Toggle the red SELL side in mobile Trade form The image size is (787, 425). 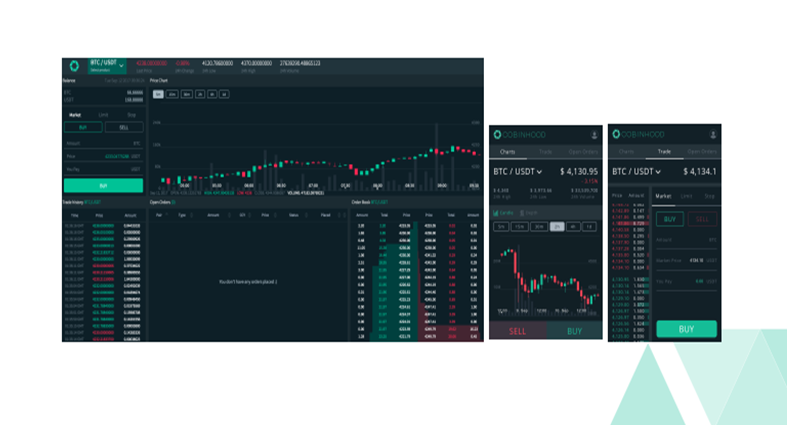click(702, 219)
